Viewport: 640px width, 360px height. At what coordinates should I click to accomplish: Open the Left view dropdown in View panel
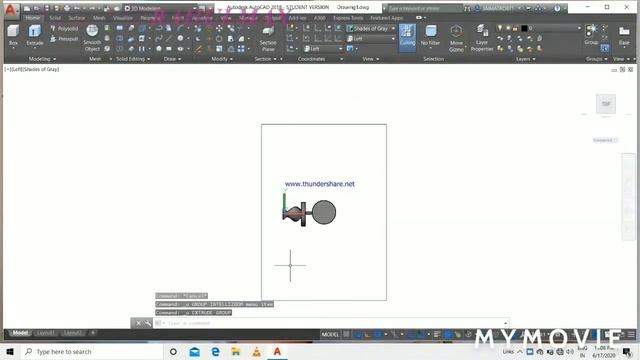pos(371,38)
